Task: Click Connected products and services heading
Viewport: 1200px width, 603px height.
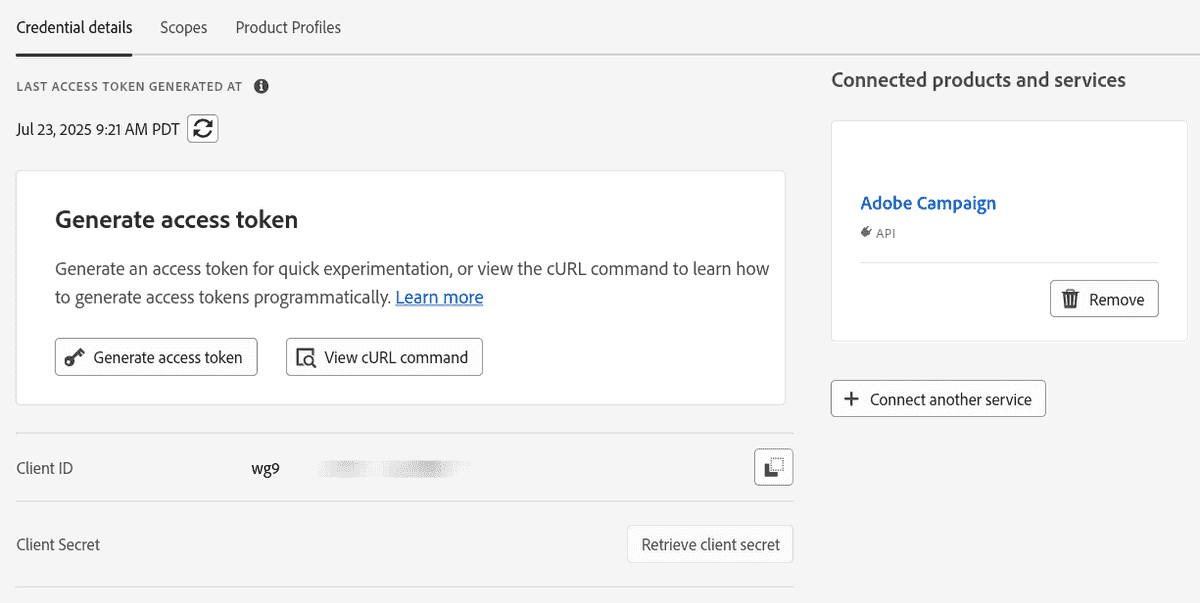Action: pyautogui.click(x=978, y=80)
